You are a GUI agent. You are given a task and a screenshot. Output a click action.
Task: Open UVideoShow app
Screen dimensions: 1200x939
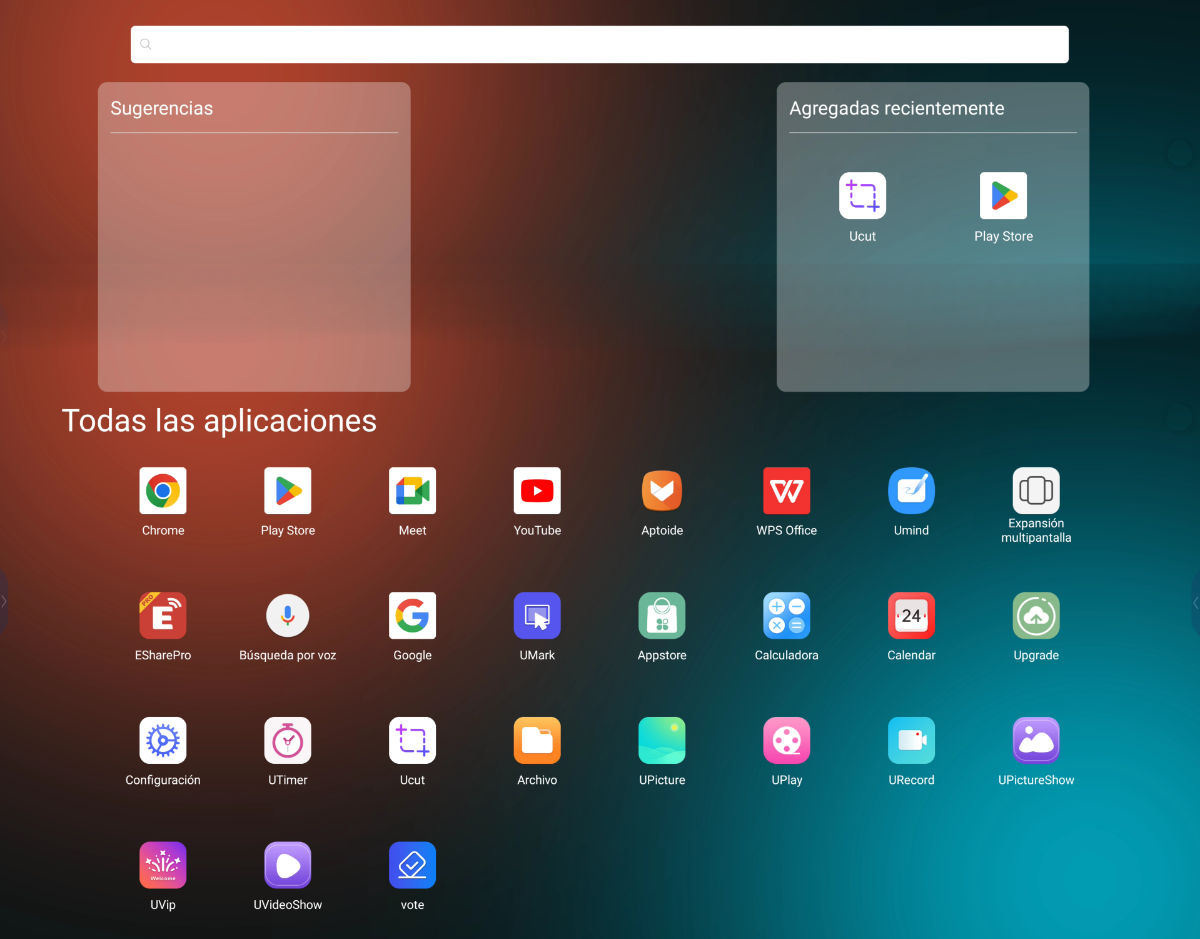[288, 866]
